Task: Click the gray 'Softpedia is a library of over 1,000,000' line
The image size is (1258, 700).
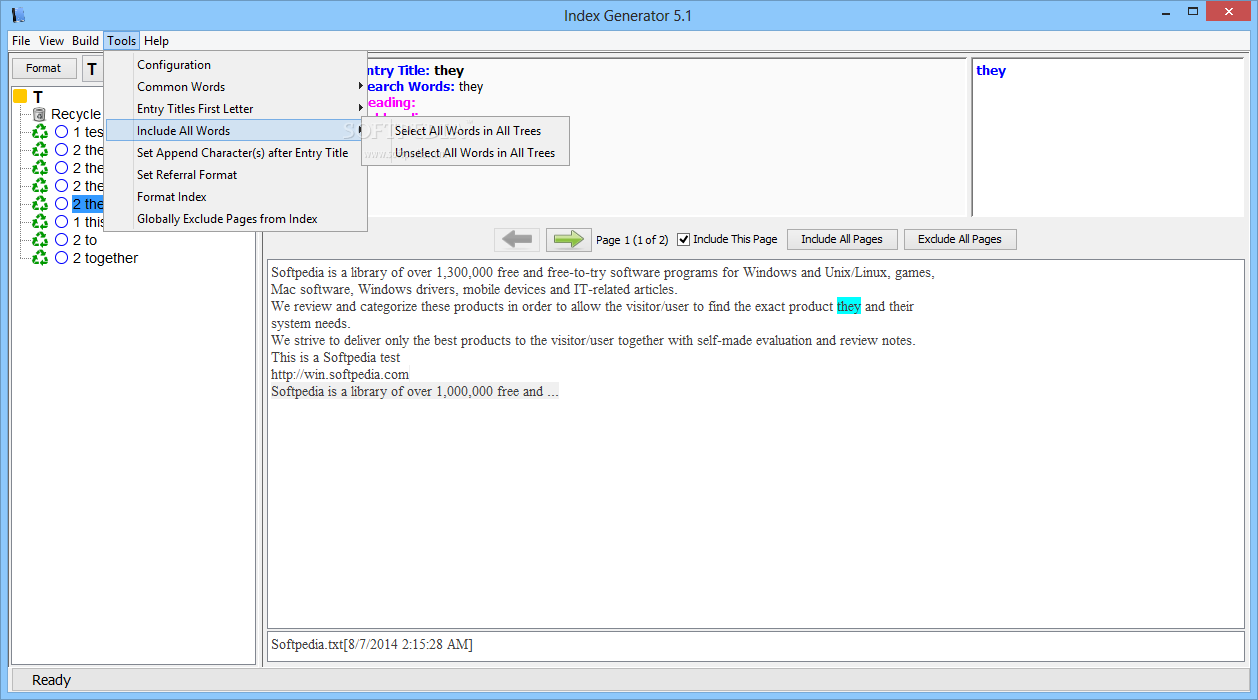Action: tap(415, 391)
